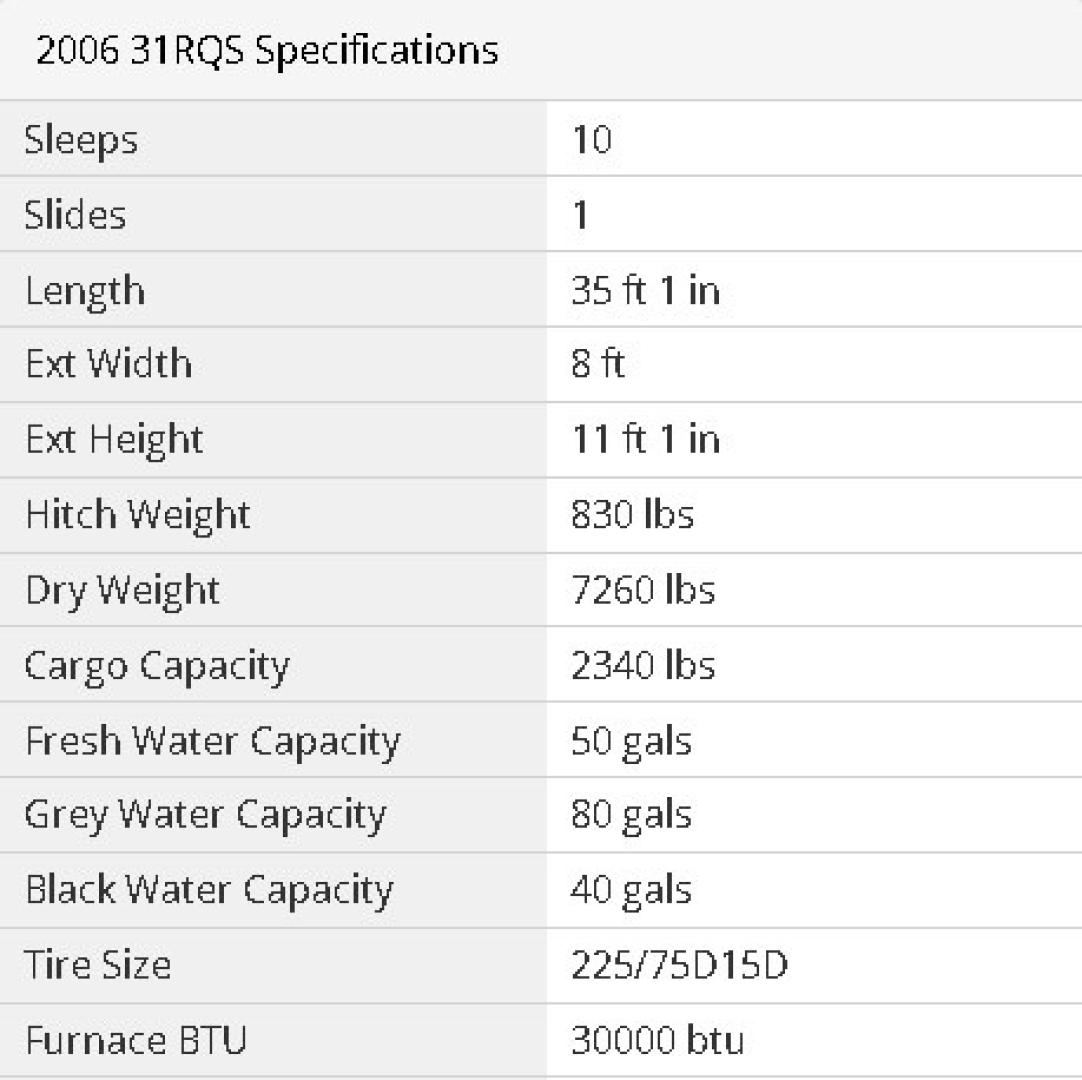Click the 2340 lbs cargo value

[643, 665]
